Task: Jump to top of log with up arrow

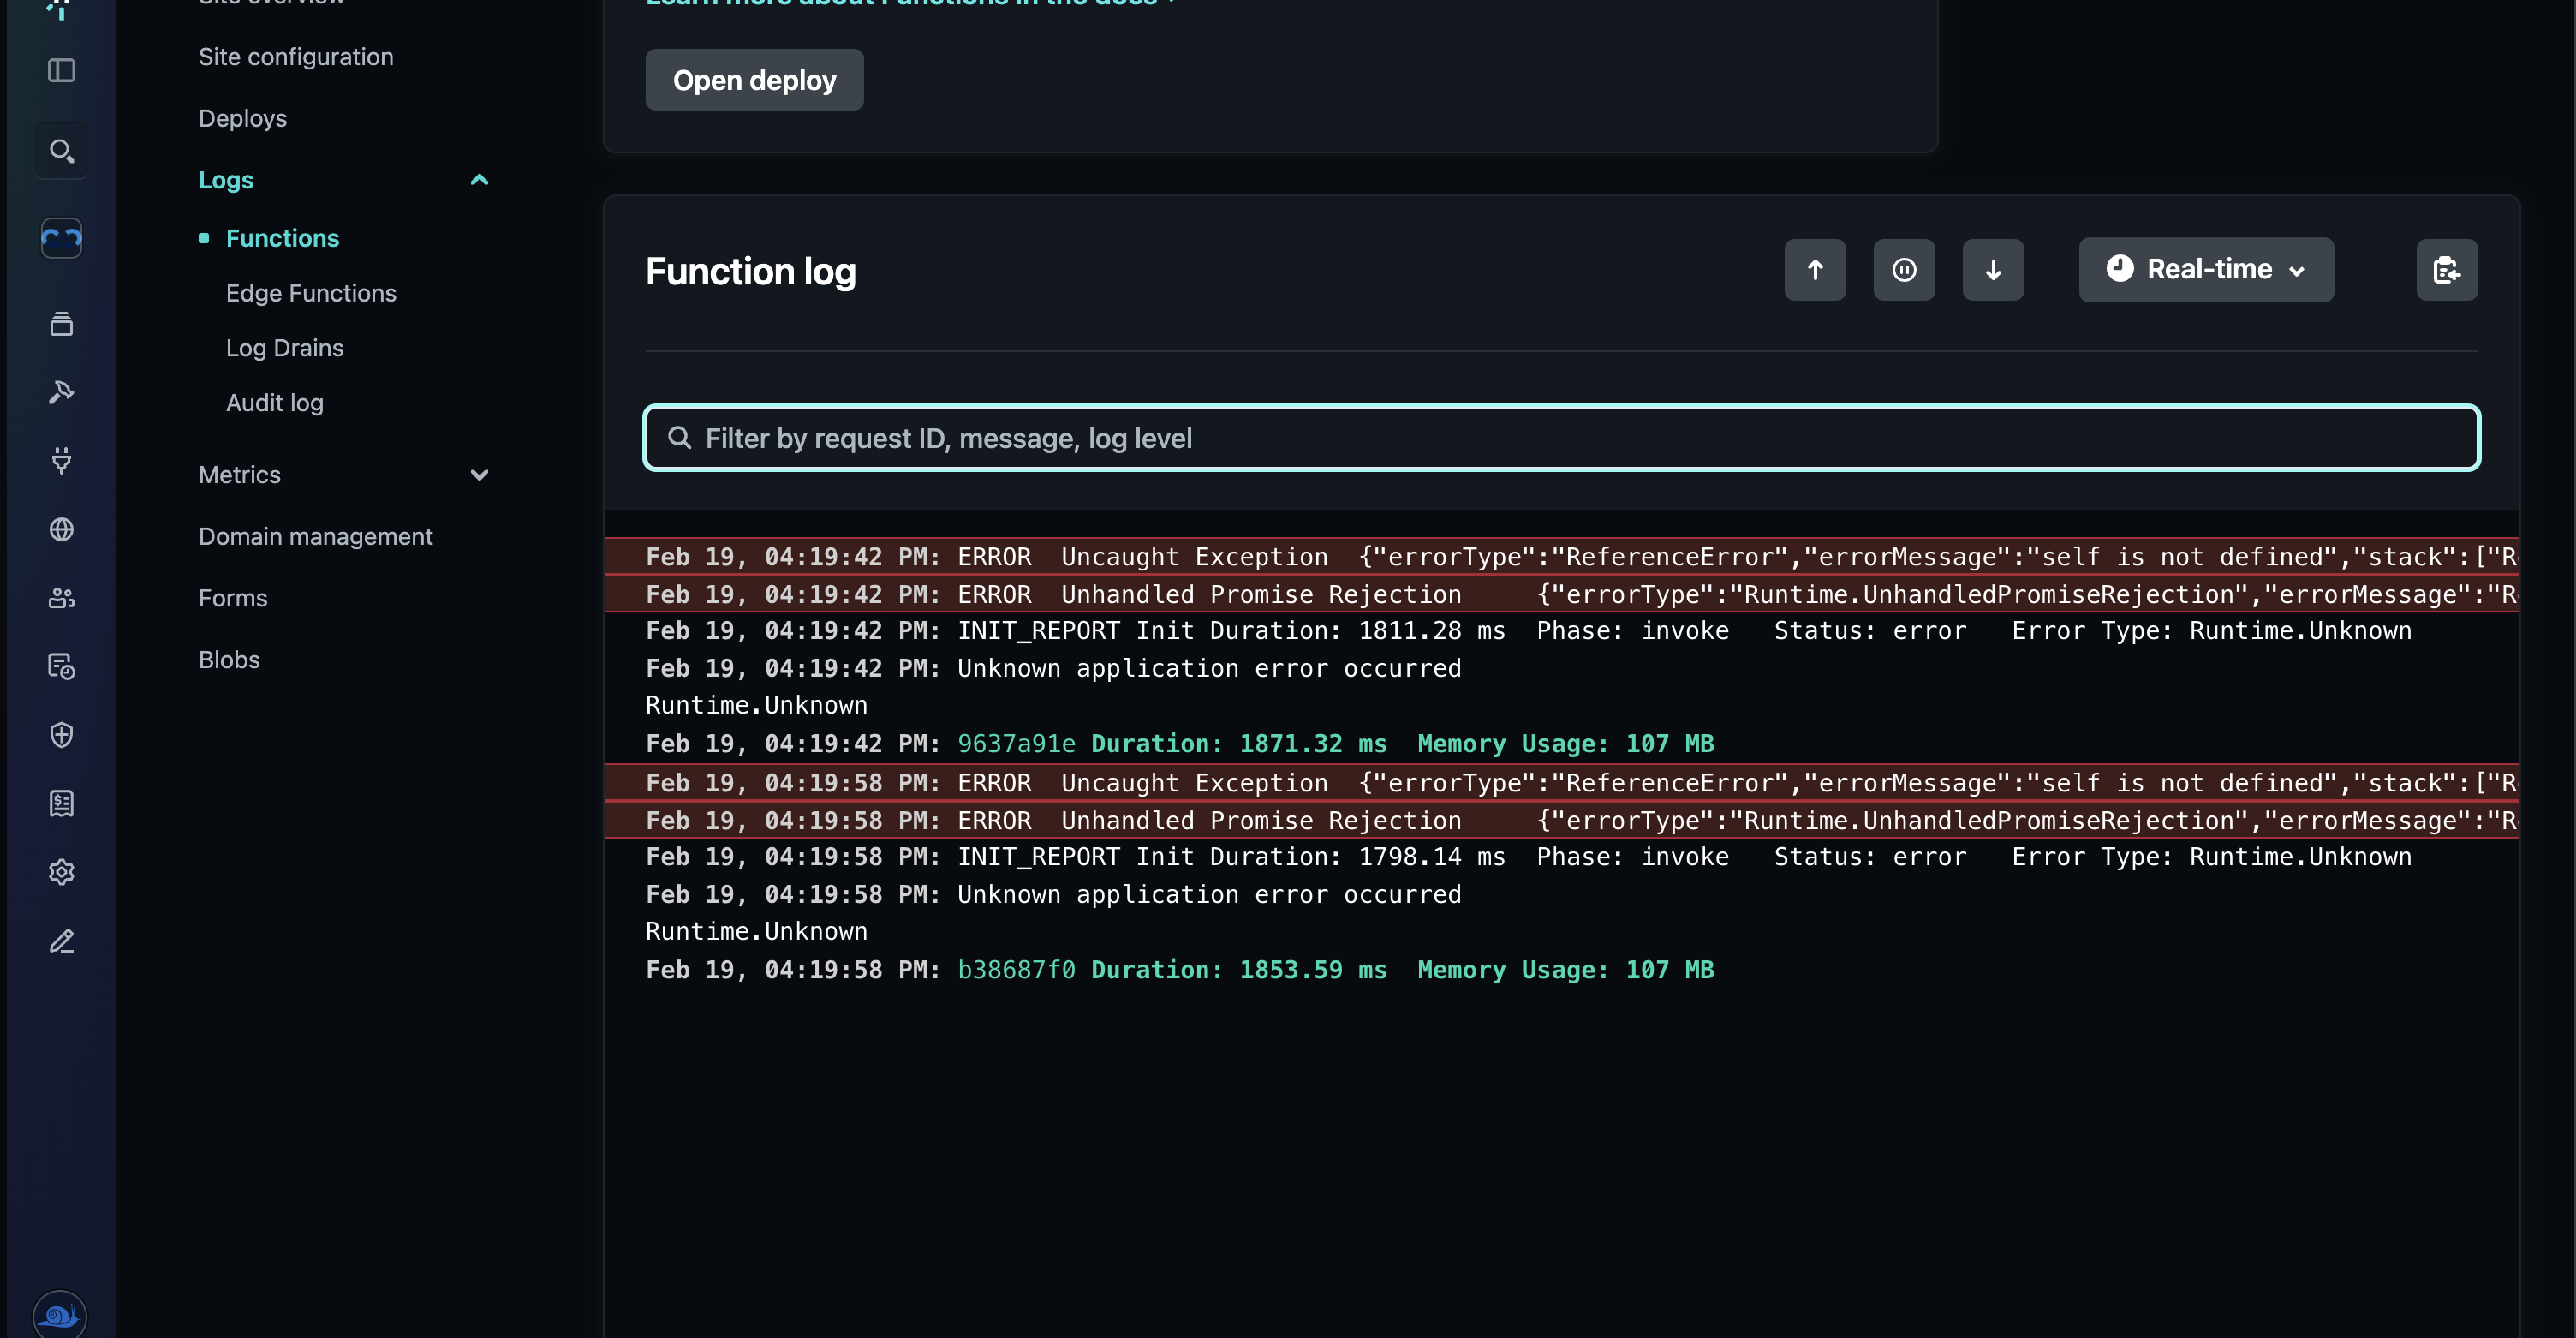Action: (1815, 270)
